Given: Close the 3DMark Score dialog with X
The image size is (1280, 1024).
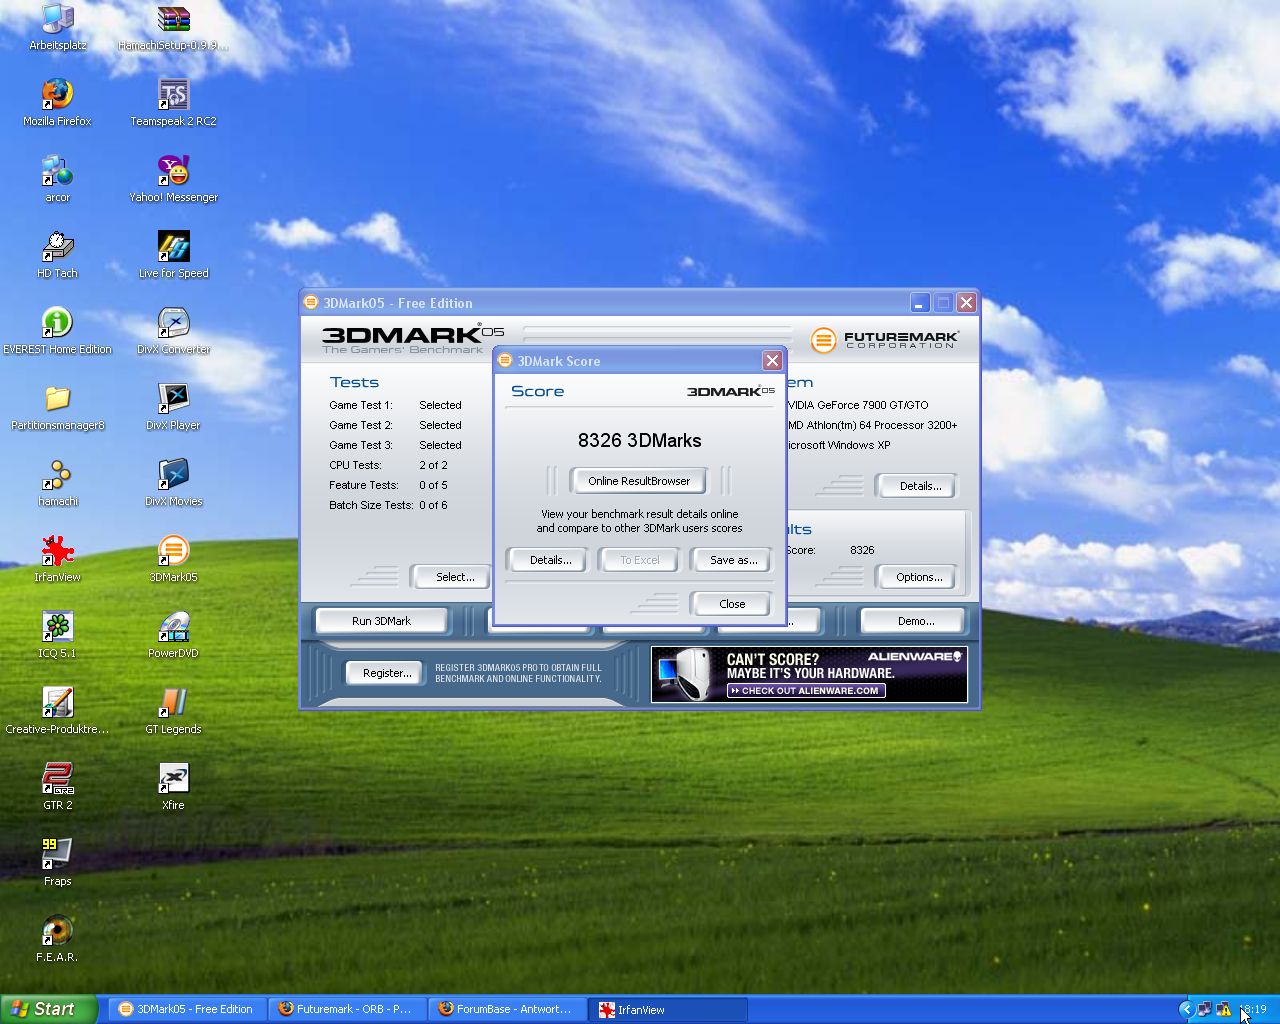Looking at the screenshot, I should (x=772, y=360).
